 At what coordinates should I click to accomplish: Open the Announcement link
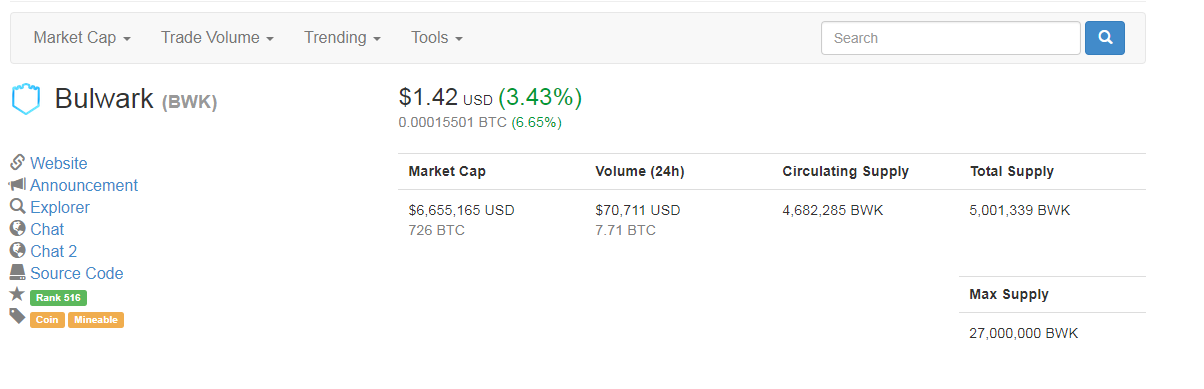84,185
